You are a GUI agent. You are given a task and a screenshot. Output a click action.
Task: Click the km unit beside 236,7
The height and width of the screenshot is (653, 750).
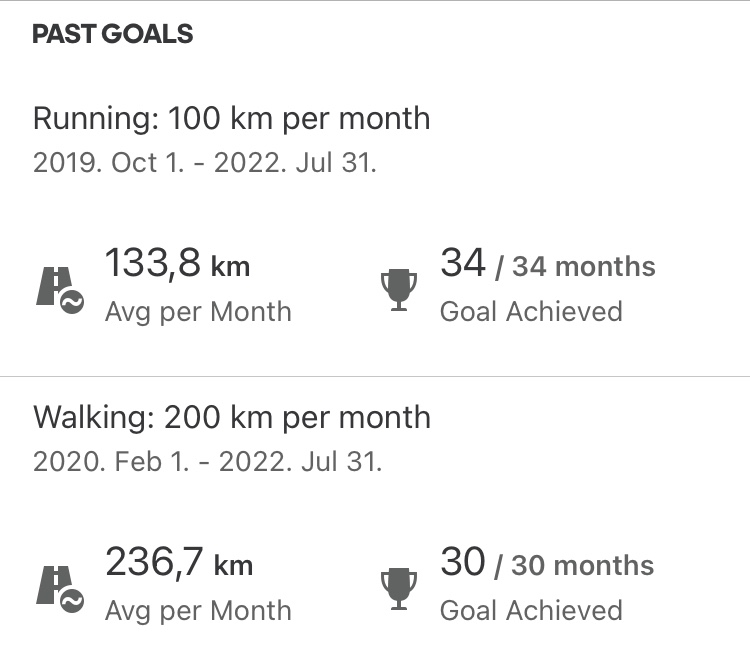[232, 566]
